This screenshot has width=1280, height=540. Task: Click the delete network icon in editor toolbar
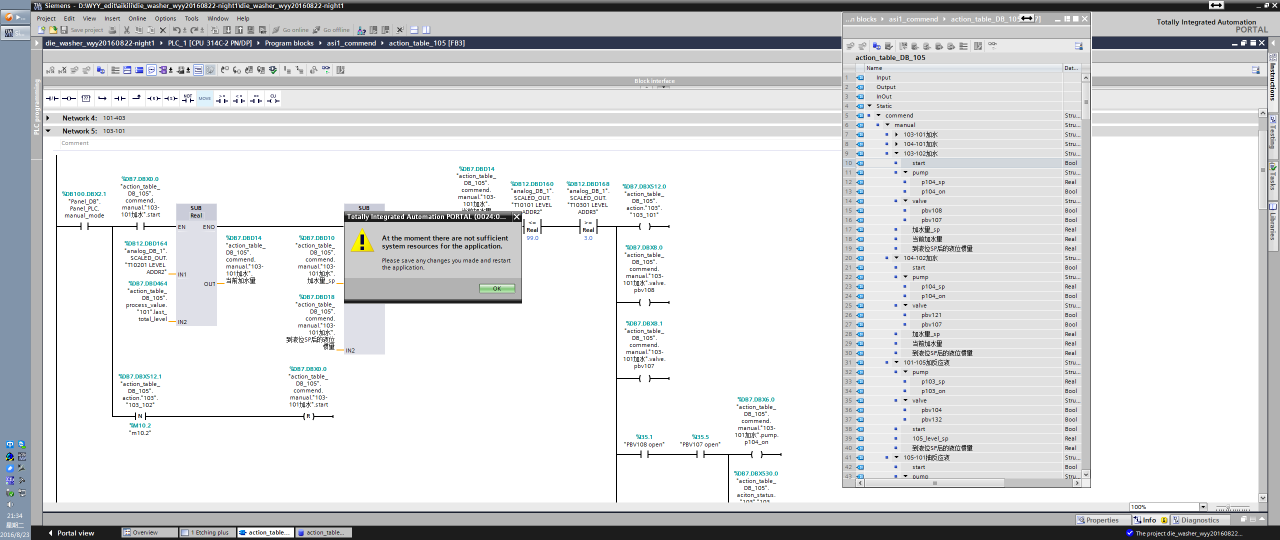[63, 70]
